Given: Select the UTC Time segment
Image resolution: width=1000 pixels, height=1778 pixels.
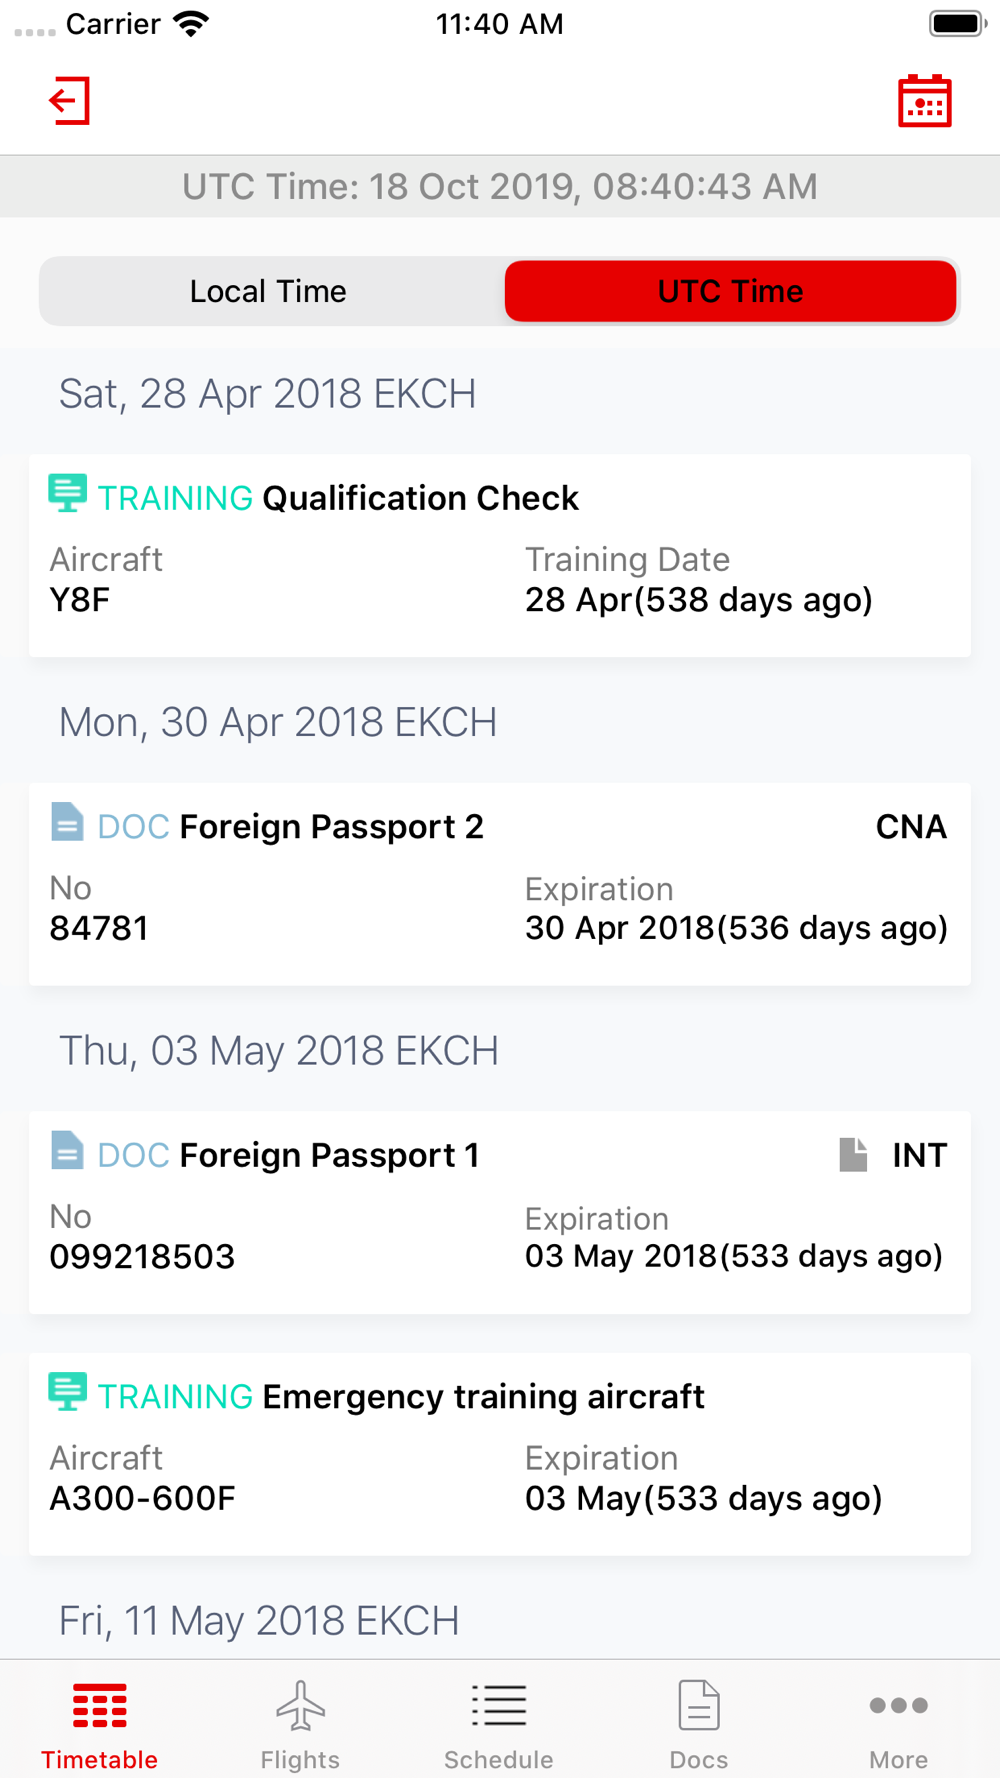Looking at the screenshot, I should 731,291.
